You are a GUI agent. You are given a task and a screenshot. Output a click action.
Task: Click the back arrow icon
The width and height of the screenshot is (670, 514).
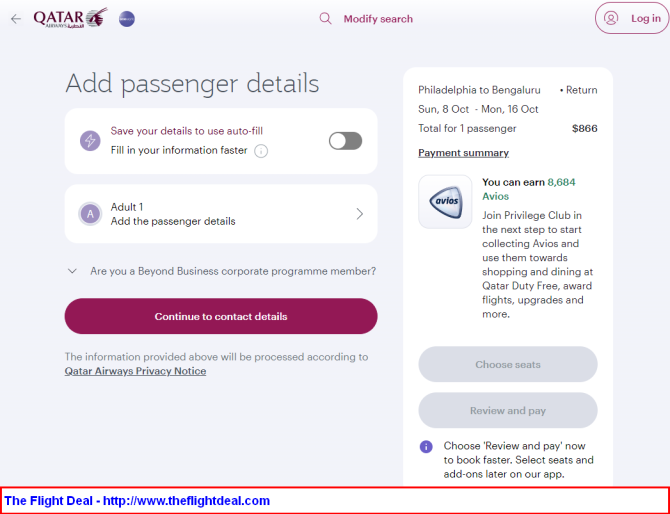(x=16, y=19)
